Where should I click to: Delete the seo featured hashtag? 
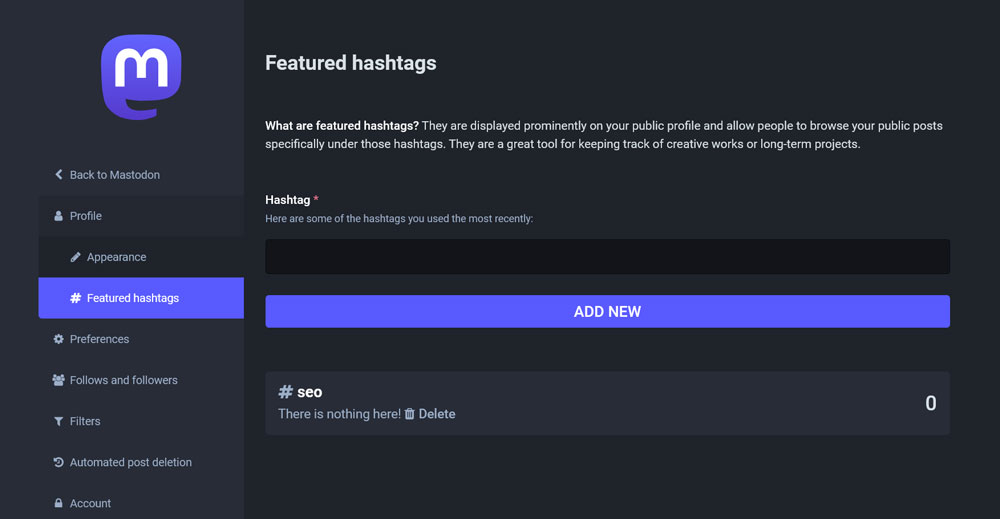click(x=436, y=414)
